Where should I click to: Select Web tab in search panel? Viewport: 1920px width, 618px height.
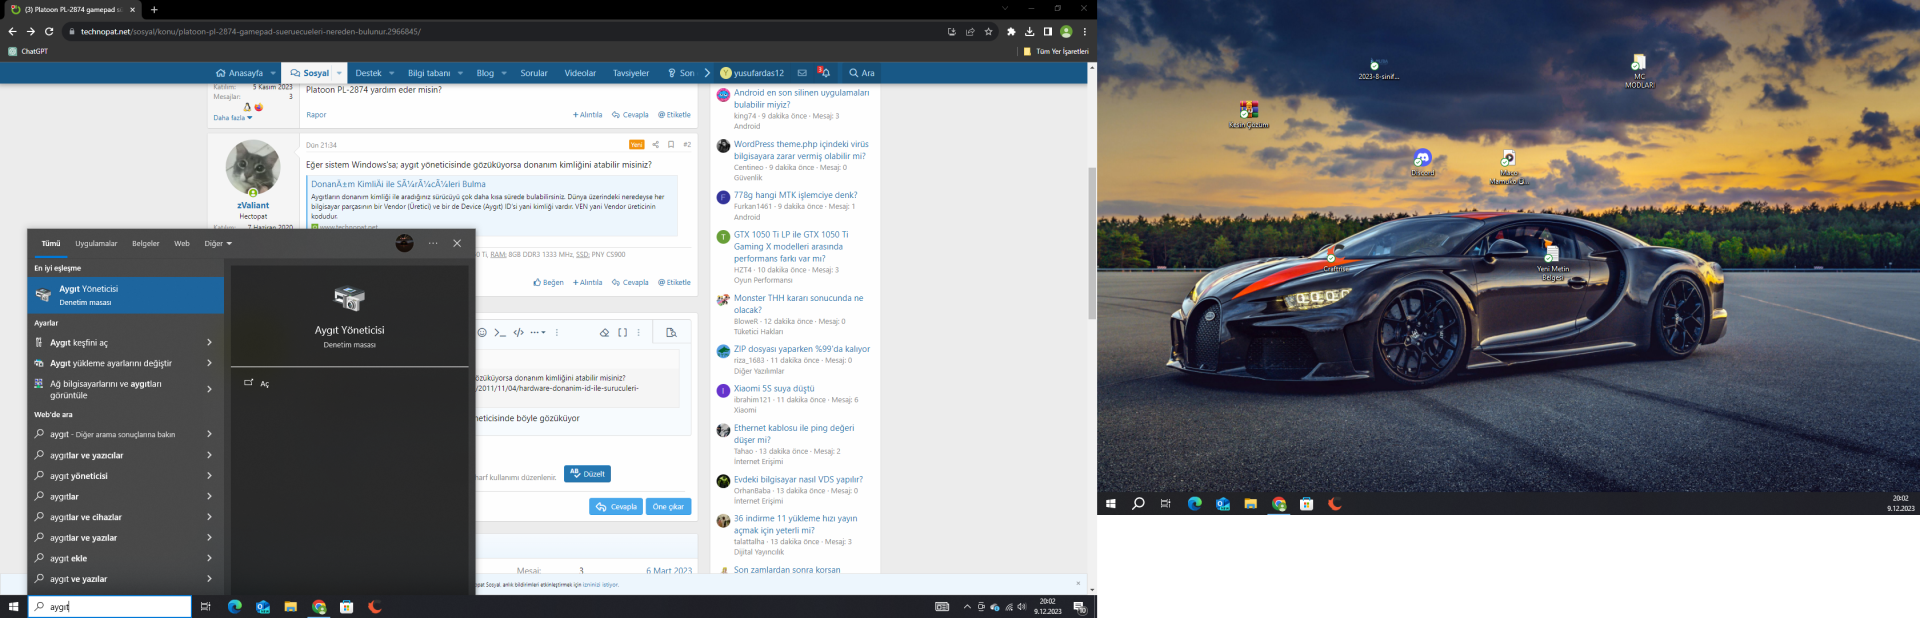[182, 243]
